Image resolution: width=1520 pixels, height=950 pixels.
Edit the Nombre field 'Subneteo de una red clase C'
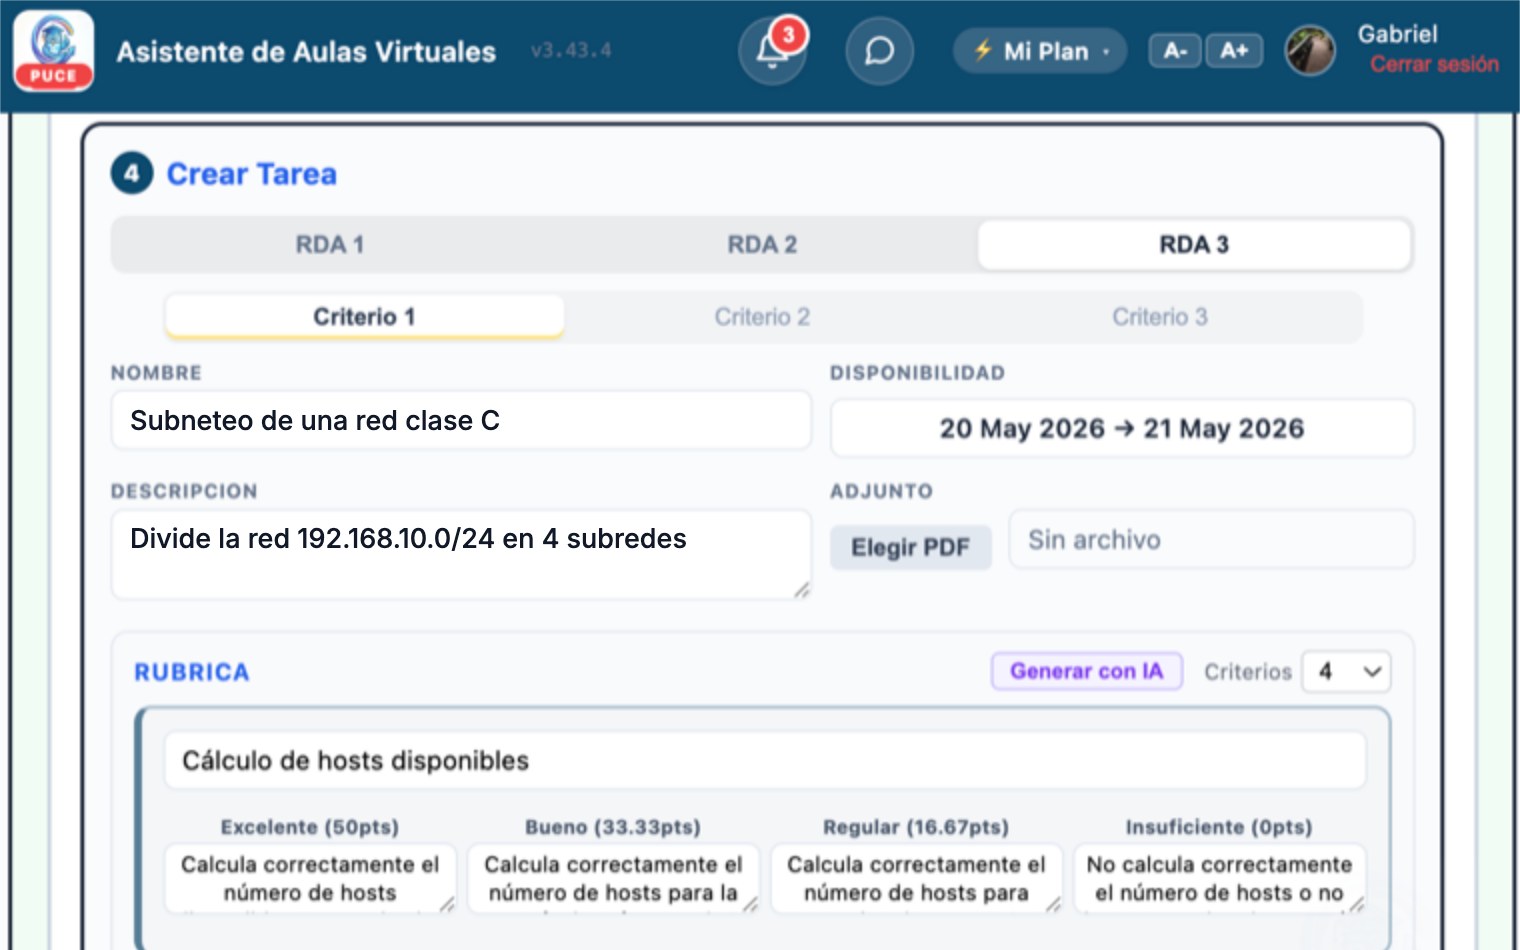tap(461, 420)
